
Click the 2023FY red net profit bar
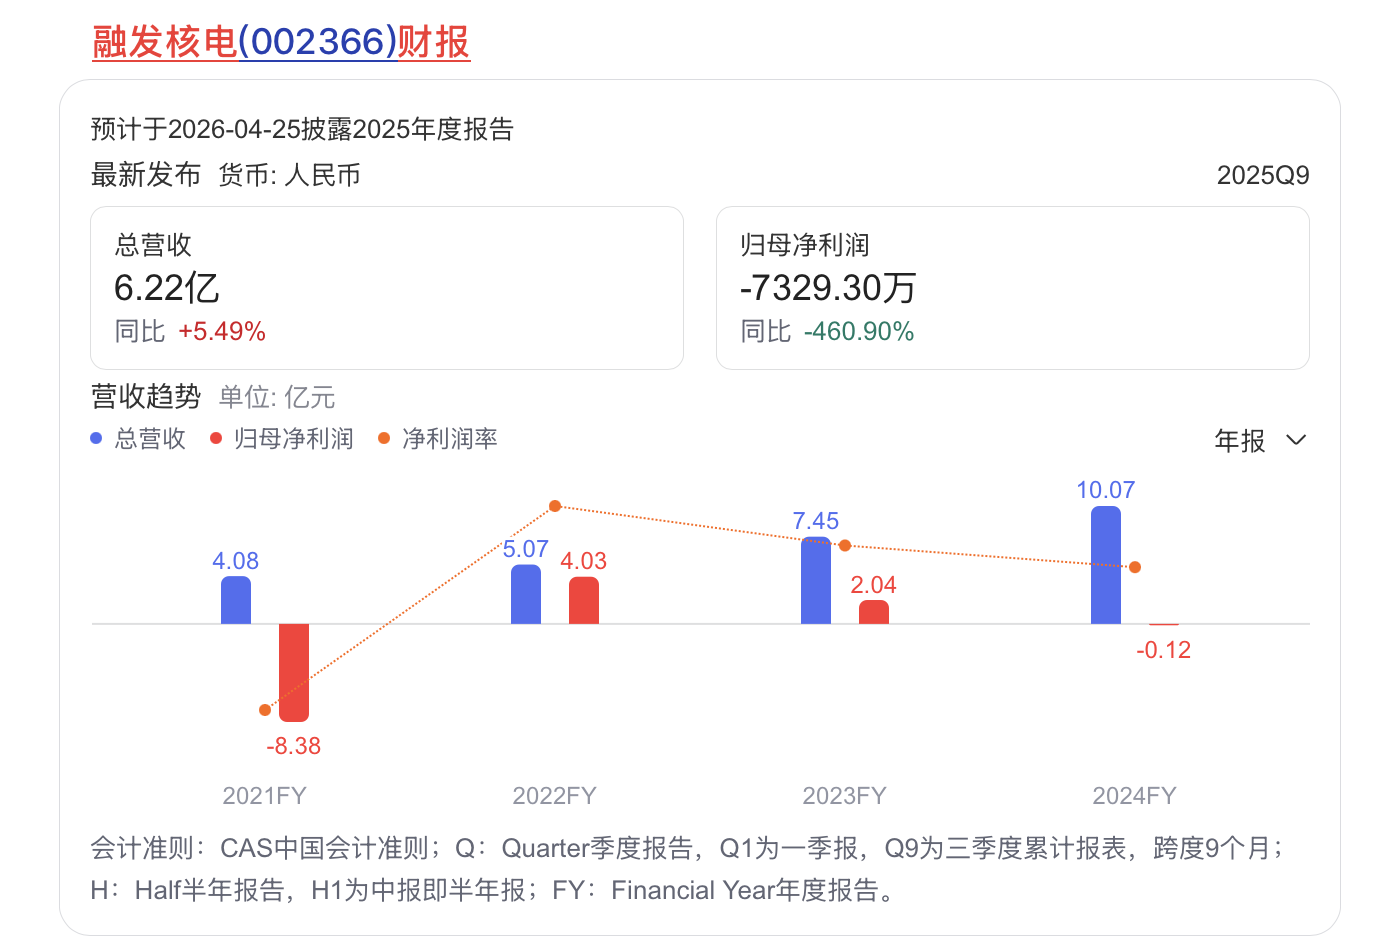coord(874,612)
